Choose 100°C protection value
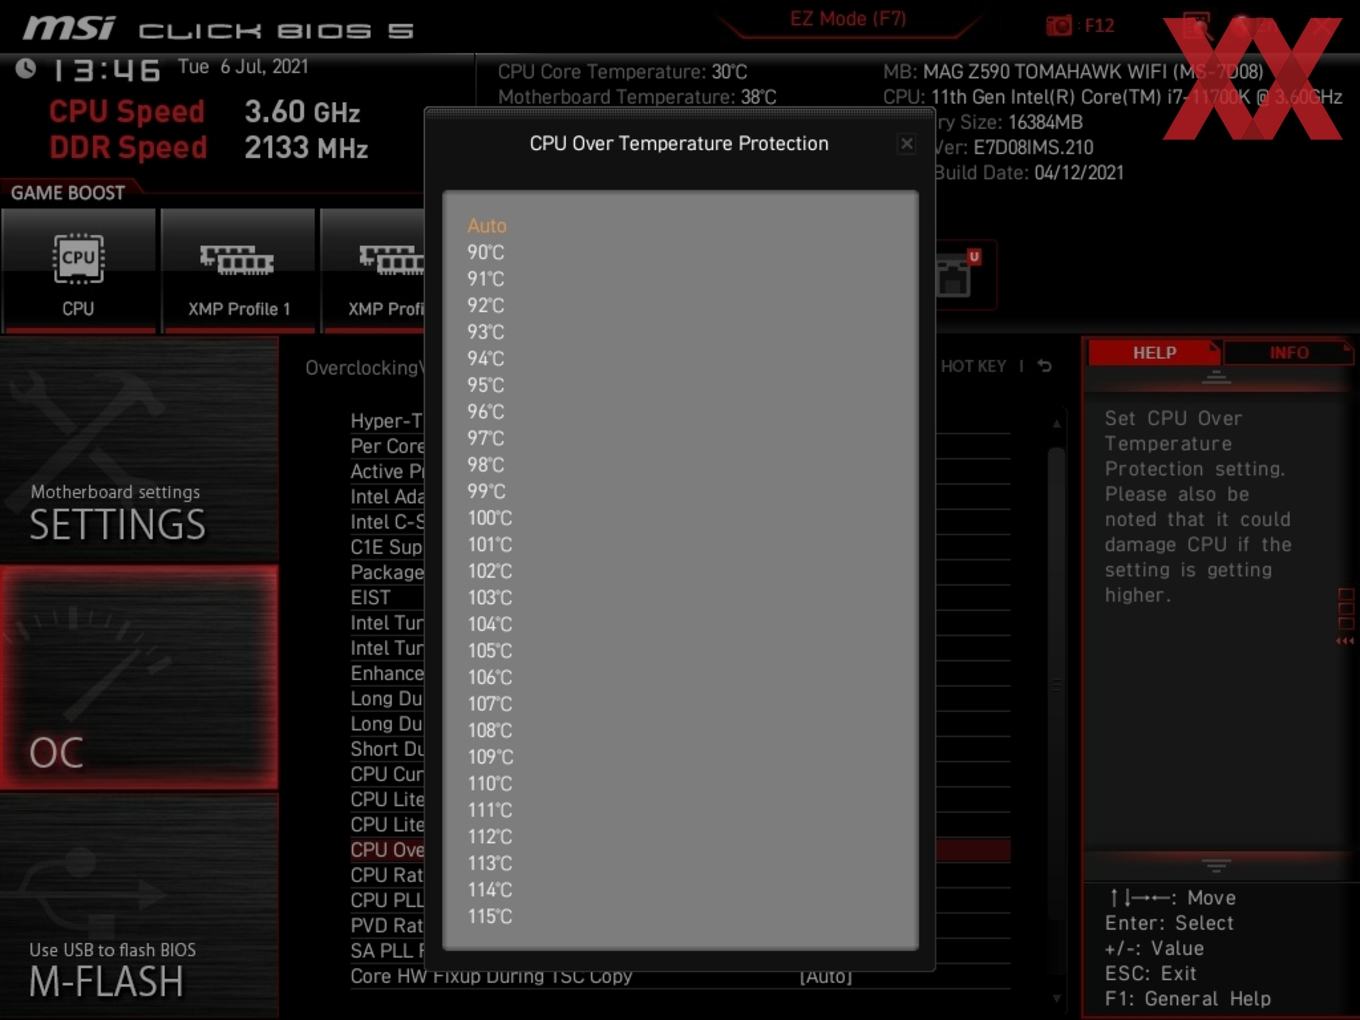The width and height of the screenshot is (1360, 1020). [x=490, y=518]
